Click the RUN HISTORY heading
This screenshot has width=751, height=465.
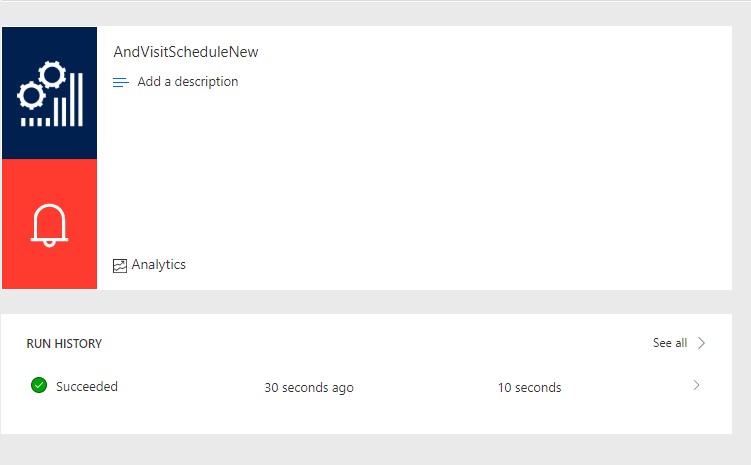[64, 344]
